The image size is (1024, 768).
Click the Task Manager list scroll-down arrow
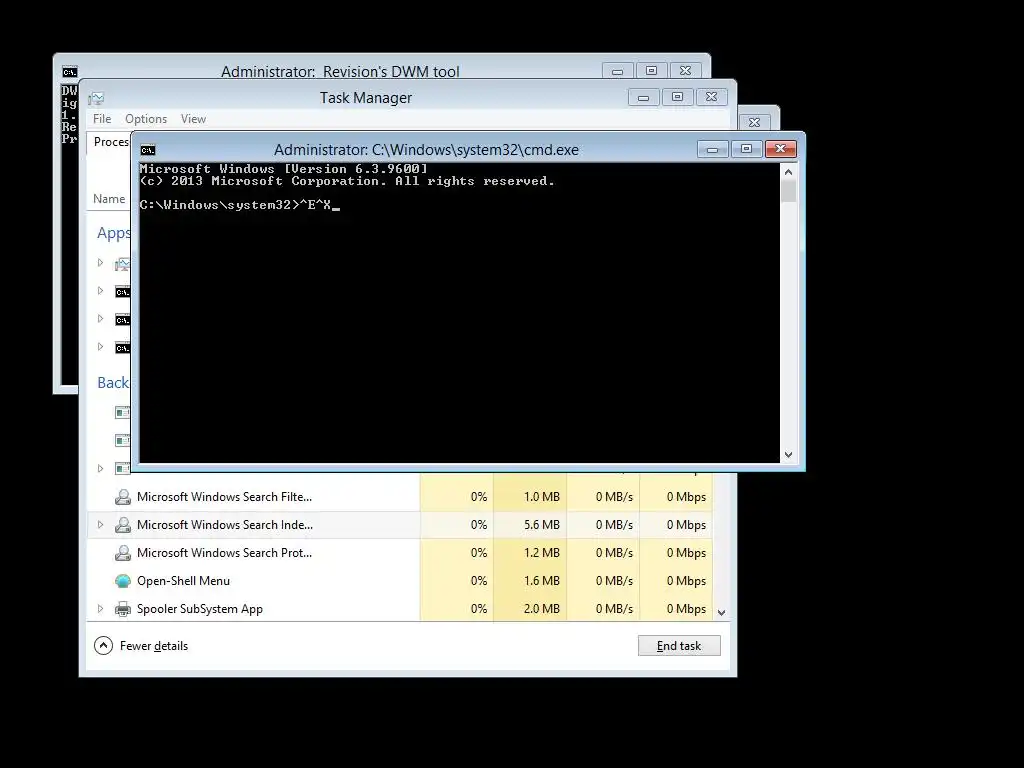722,613
